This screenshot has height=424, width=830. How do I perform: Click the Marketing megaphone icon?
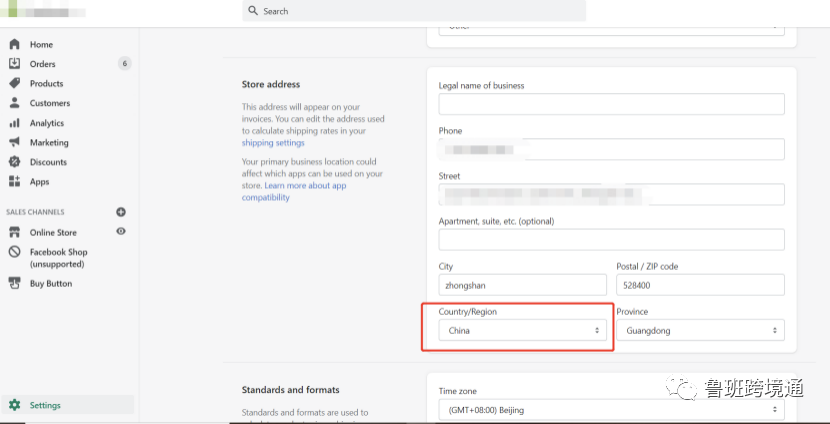point(14,143)
